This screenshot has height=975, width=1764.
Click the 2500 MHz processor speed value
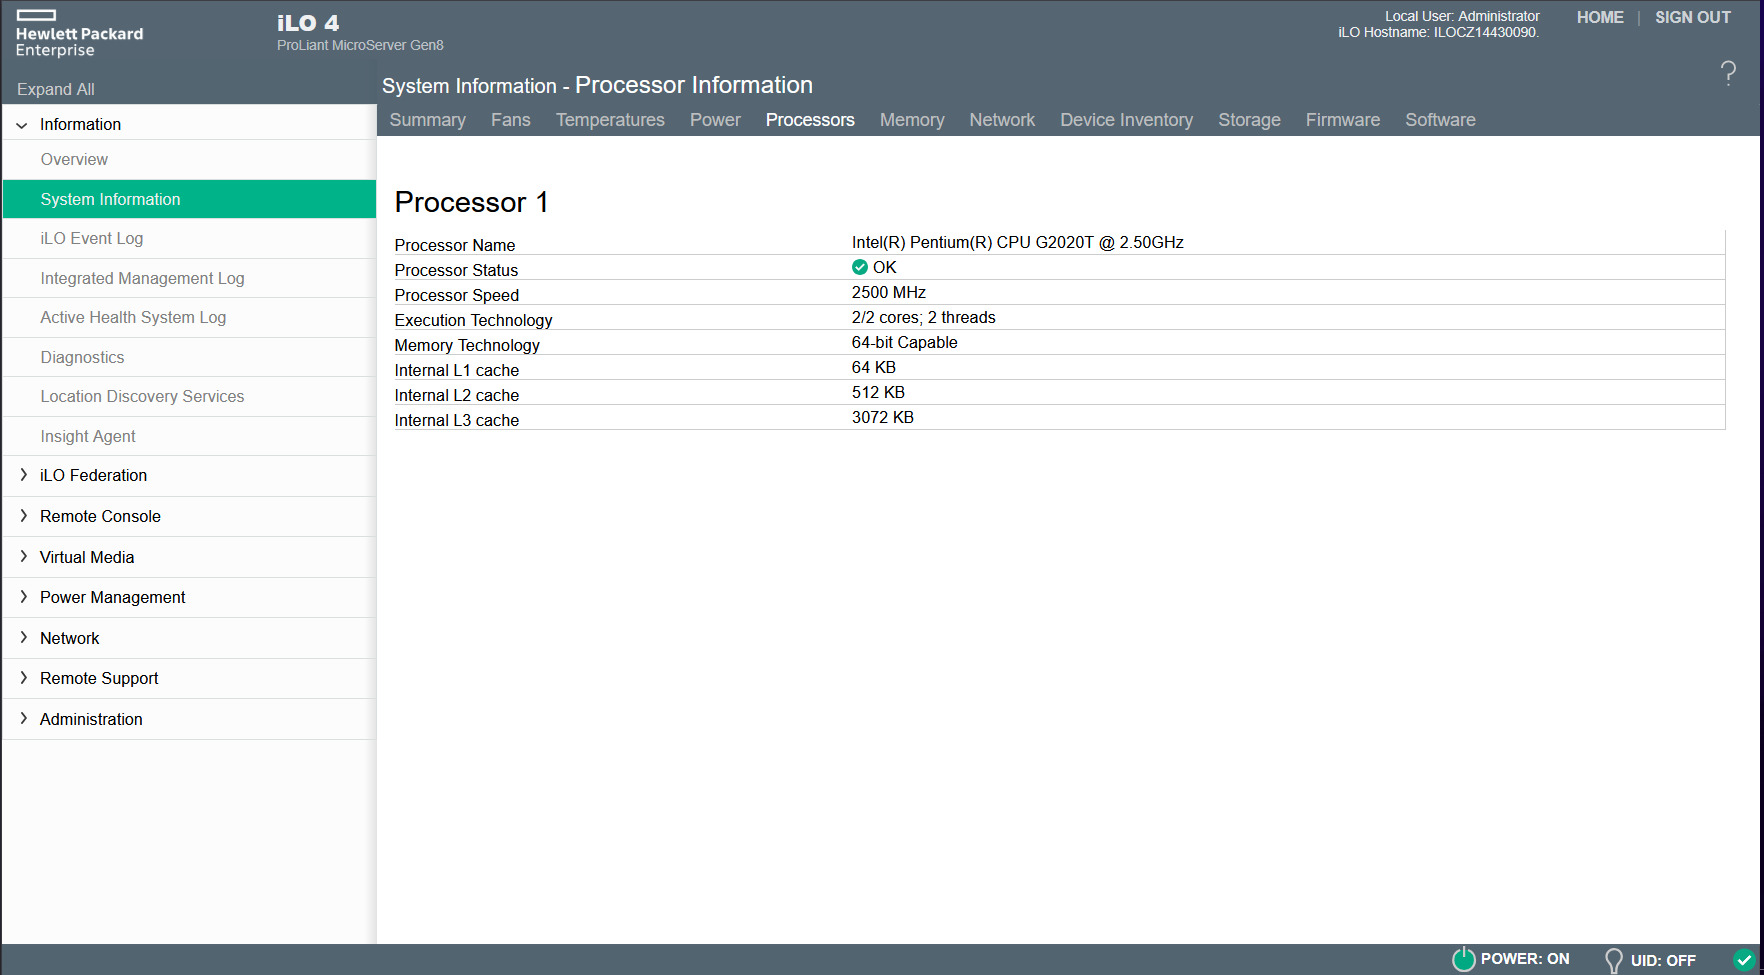[x=889, y=292]
